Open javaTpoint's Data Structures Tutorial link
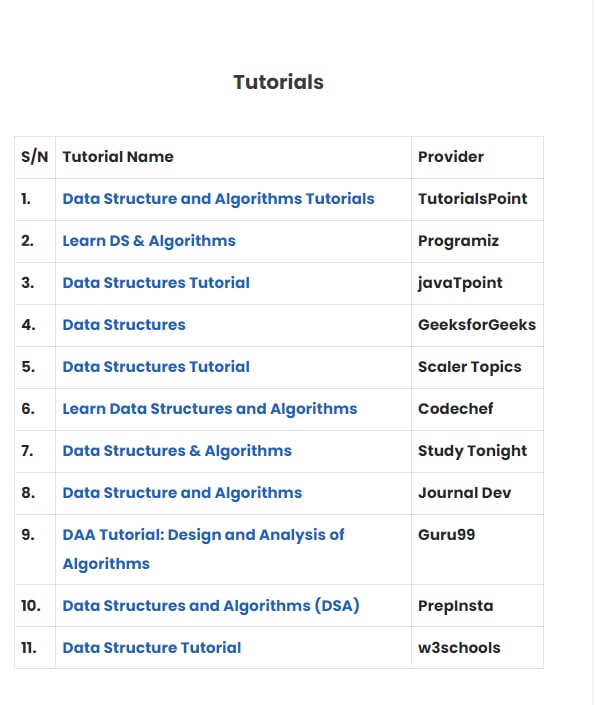 pos(156,283)
